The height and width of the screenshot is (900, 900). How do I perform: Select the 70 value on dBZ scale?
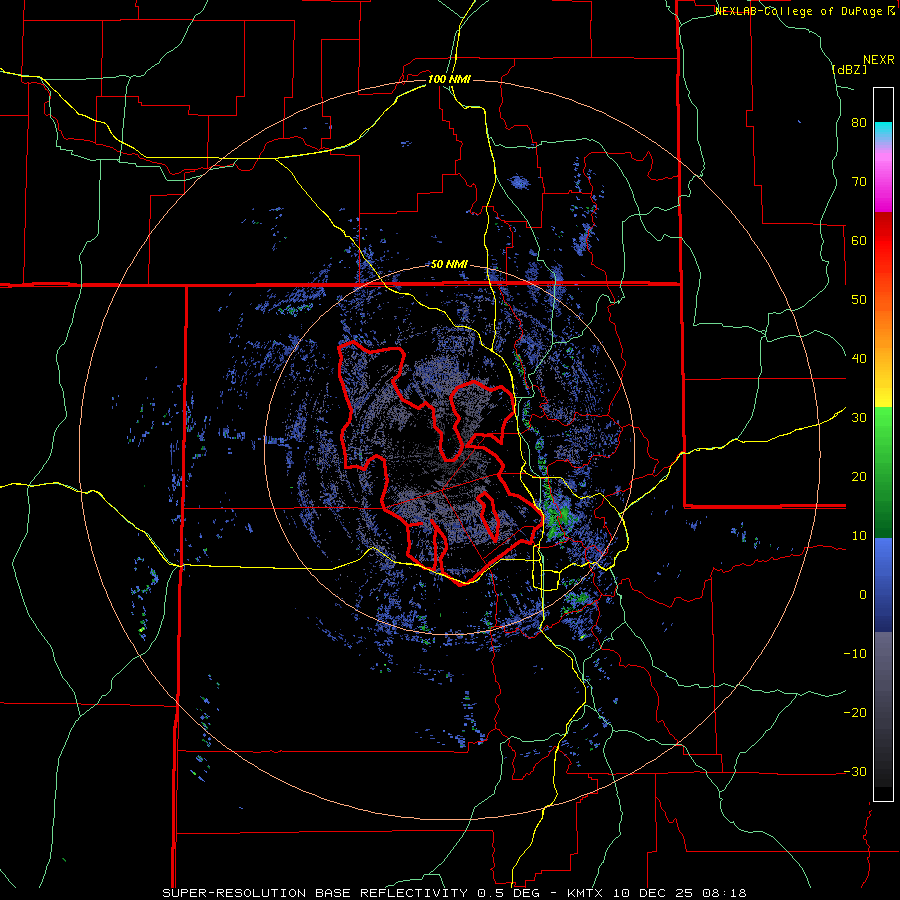coord(859,182)
